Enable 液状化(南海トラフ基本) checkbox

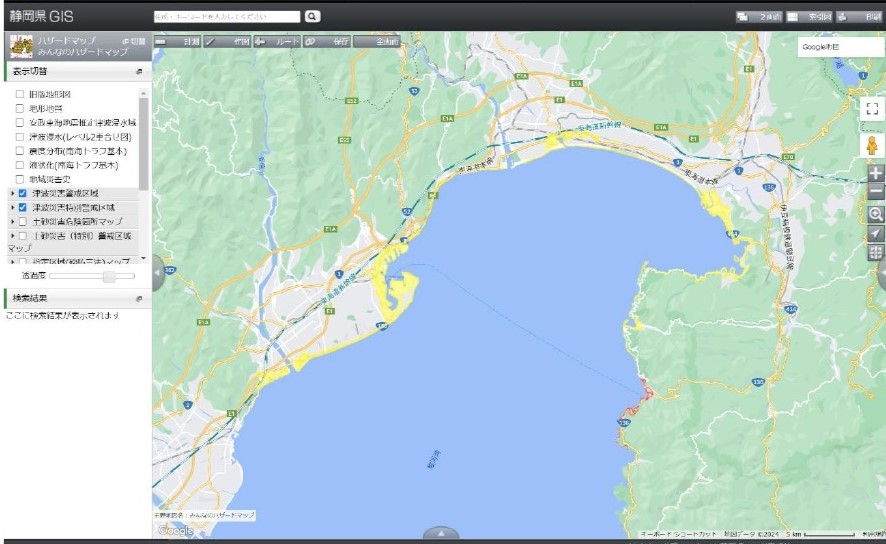[x=20, y=165]
